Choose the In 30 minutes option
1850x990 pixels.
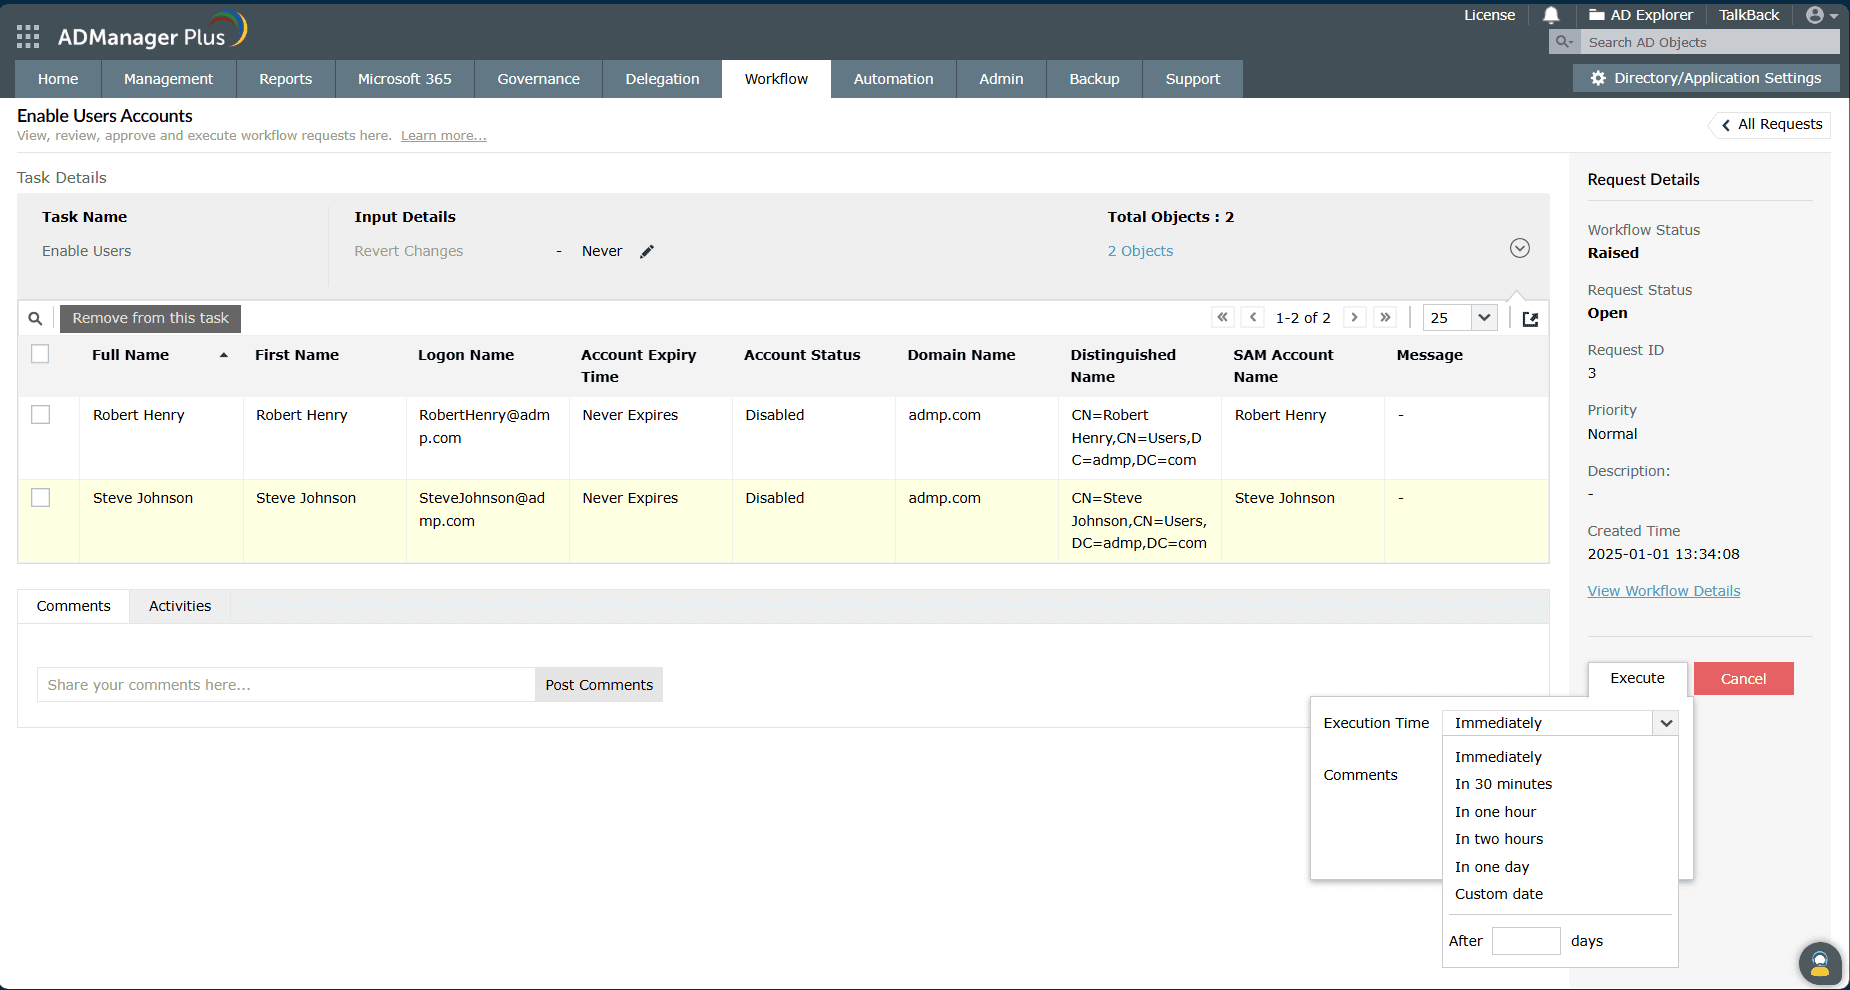pyautogui.click(x=1503, y=784)
